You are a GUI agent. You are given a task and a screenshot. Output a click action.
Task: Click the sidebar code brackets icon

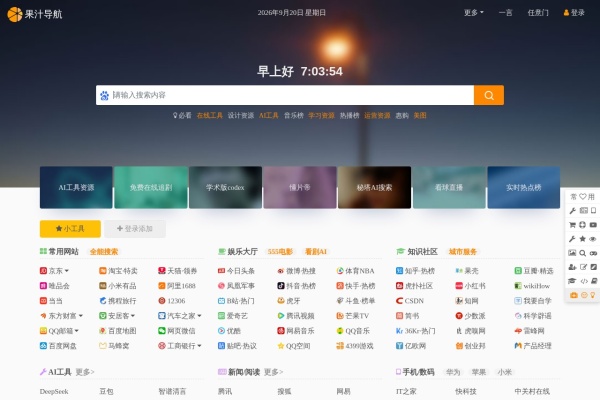(584, 281)
